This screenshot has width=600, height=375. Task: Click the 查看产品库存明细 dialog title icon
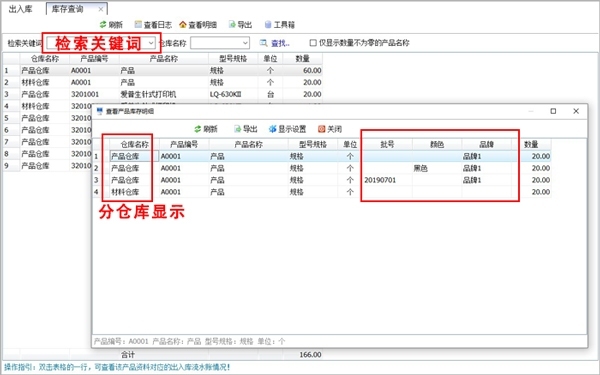click(x=100, y=111)
